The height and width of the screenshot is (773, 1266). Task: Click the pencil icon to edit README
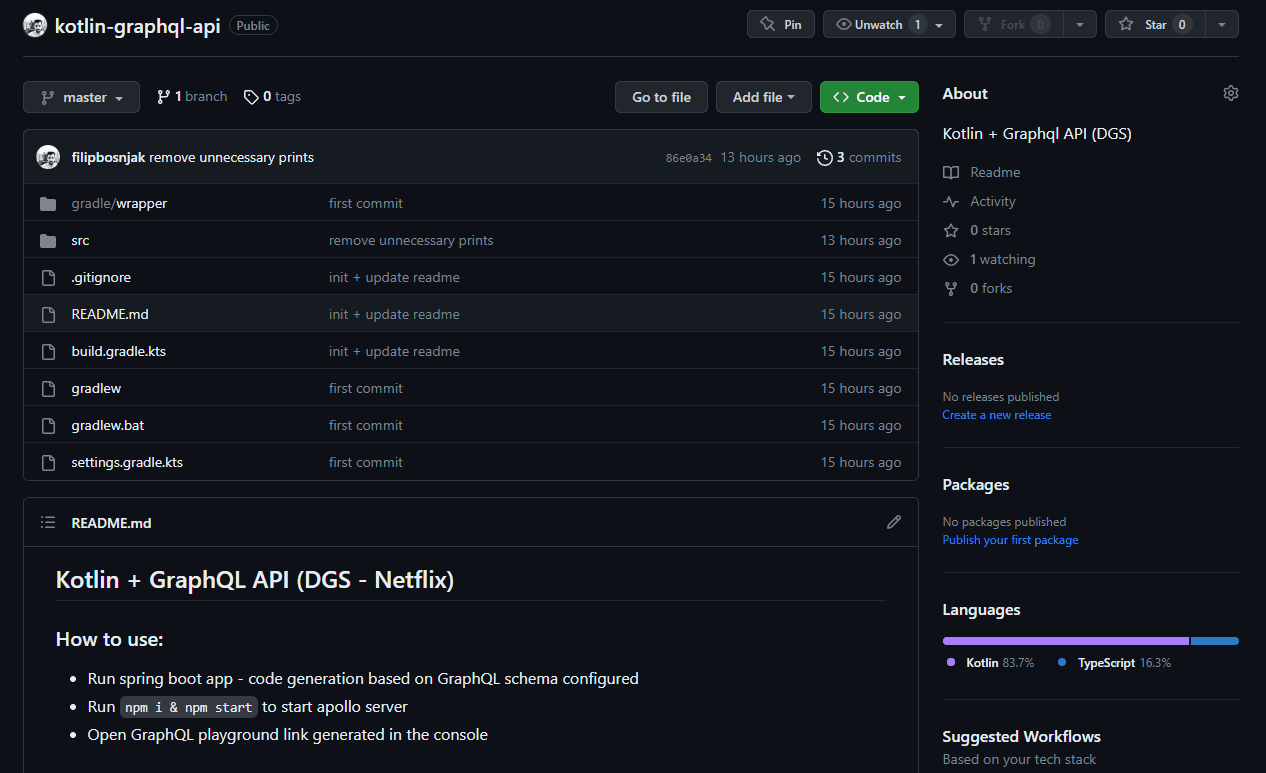tap(894, 522)
